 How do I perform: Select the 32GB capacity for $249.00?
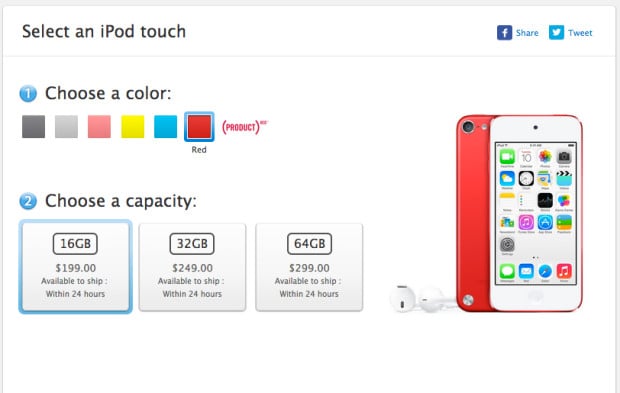[x=192, y=267]
